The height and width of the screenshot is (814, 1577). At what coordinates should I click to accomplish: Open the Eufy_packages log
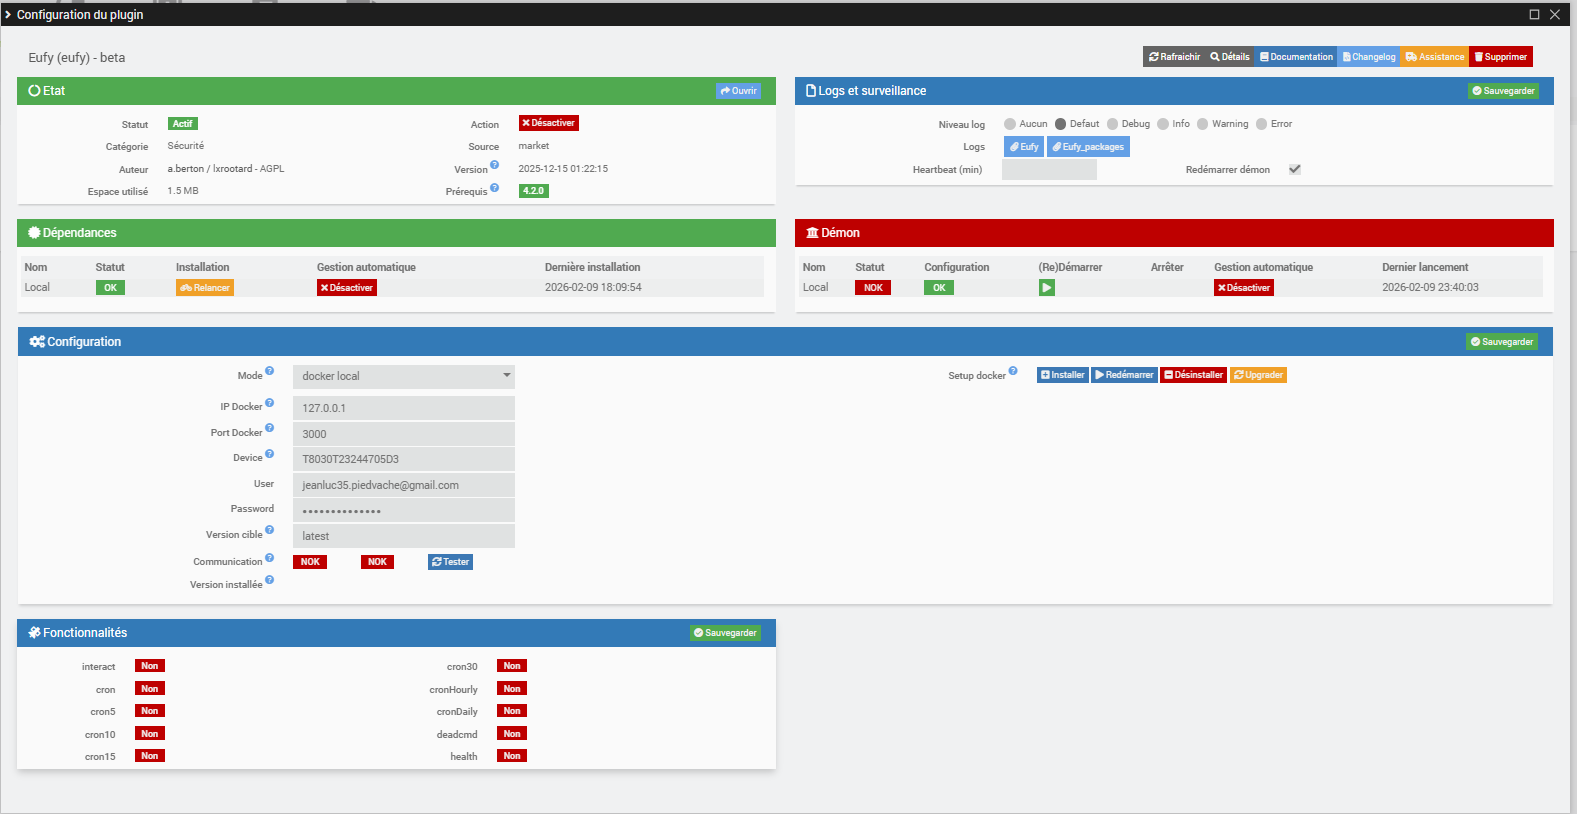point(1088,147)
